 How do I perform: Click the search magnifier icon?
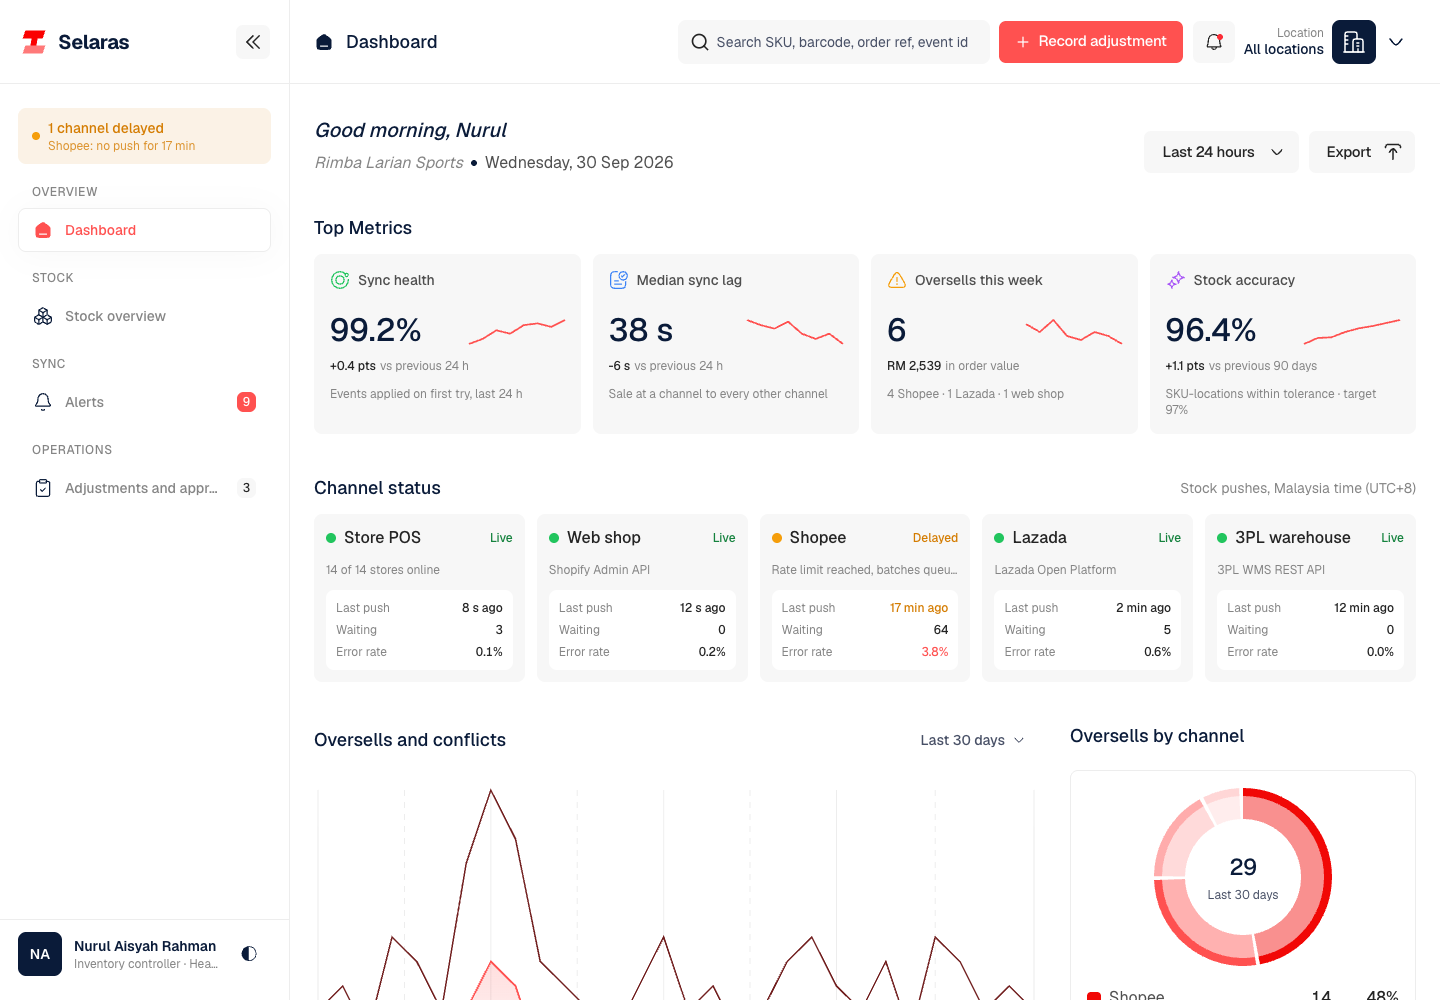click(700, 42)
